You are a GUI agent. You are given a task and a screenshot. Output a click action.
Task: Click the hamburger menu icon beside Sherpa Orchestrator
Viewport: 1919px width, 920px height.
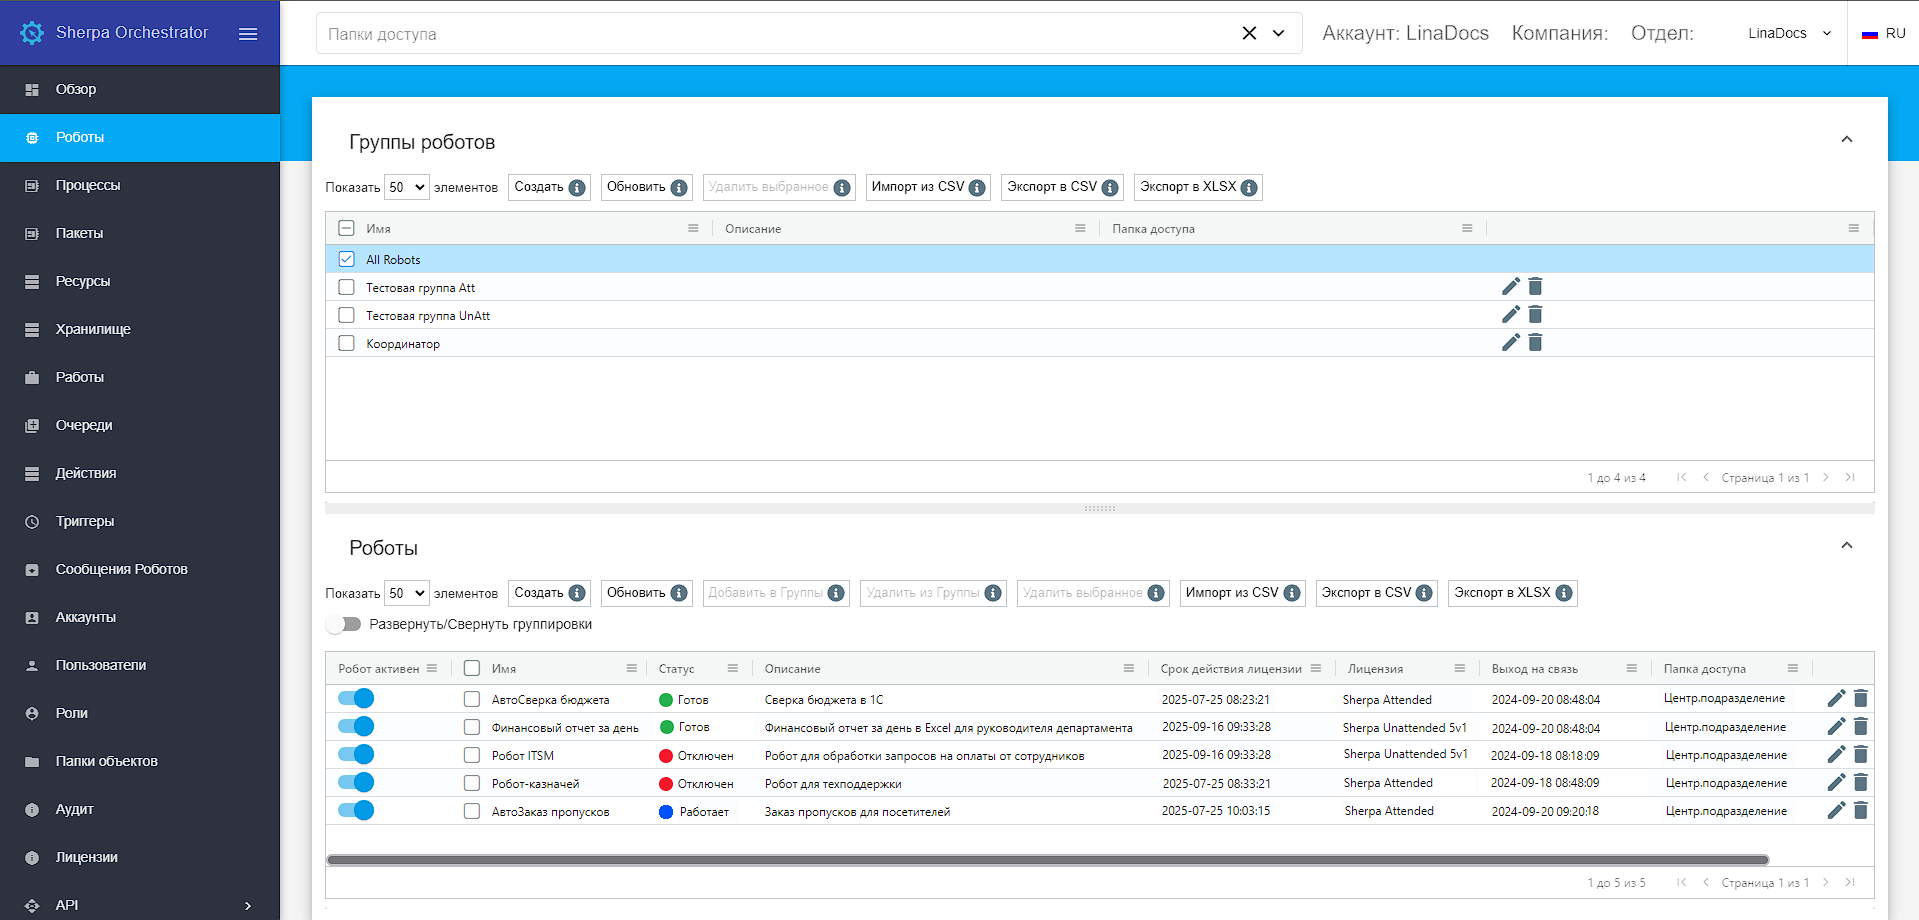click(248, 34)
